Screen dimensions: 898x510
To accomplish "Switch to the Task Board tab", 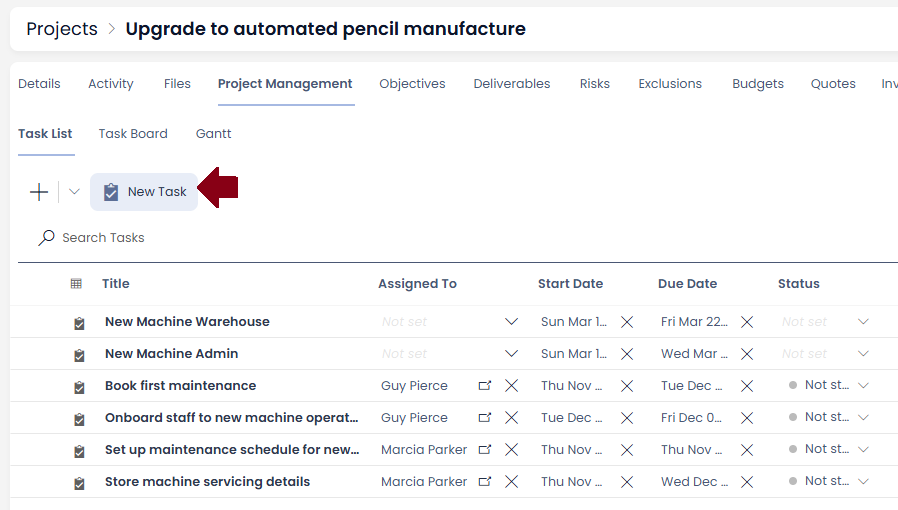I will (133, 133).
